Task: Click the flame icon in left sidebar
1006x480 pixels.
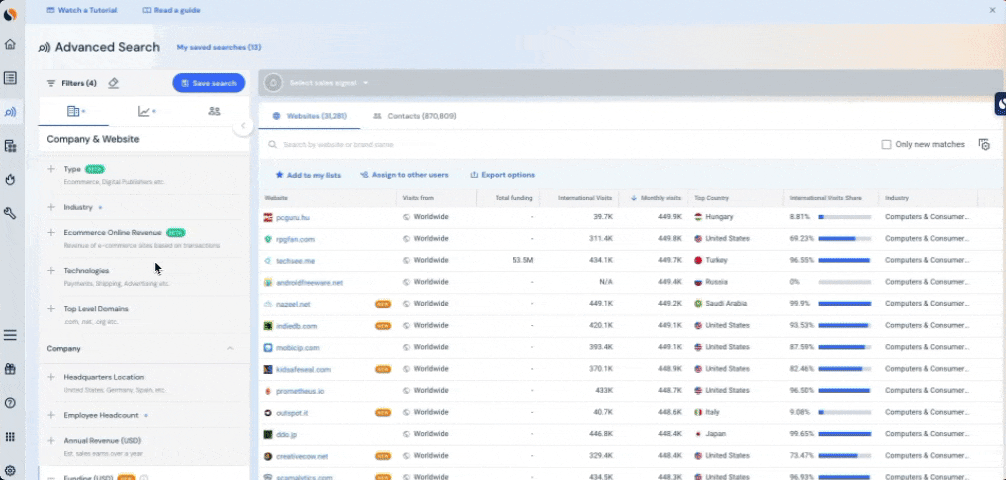Action: (10, 180)
